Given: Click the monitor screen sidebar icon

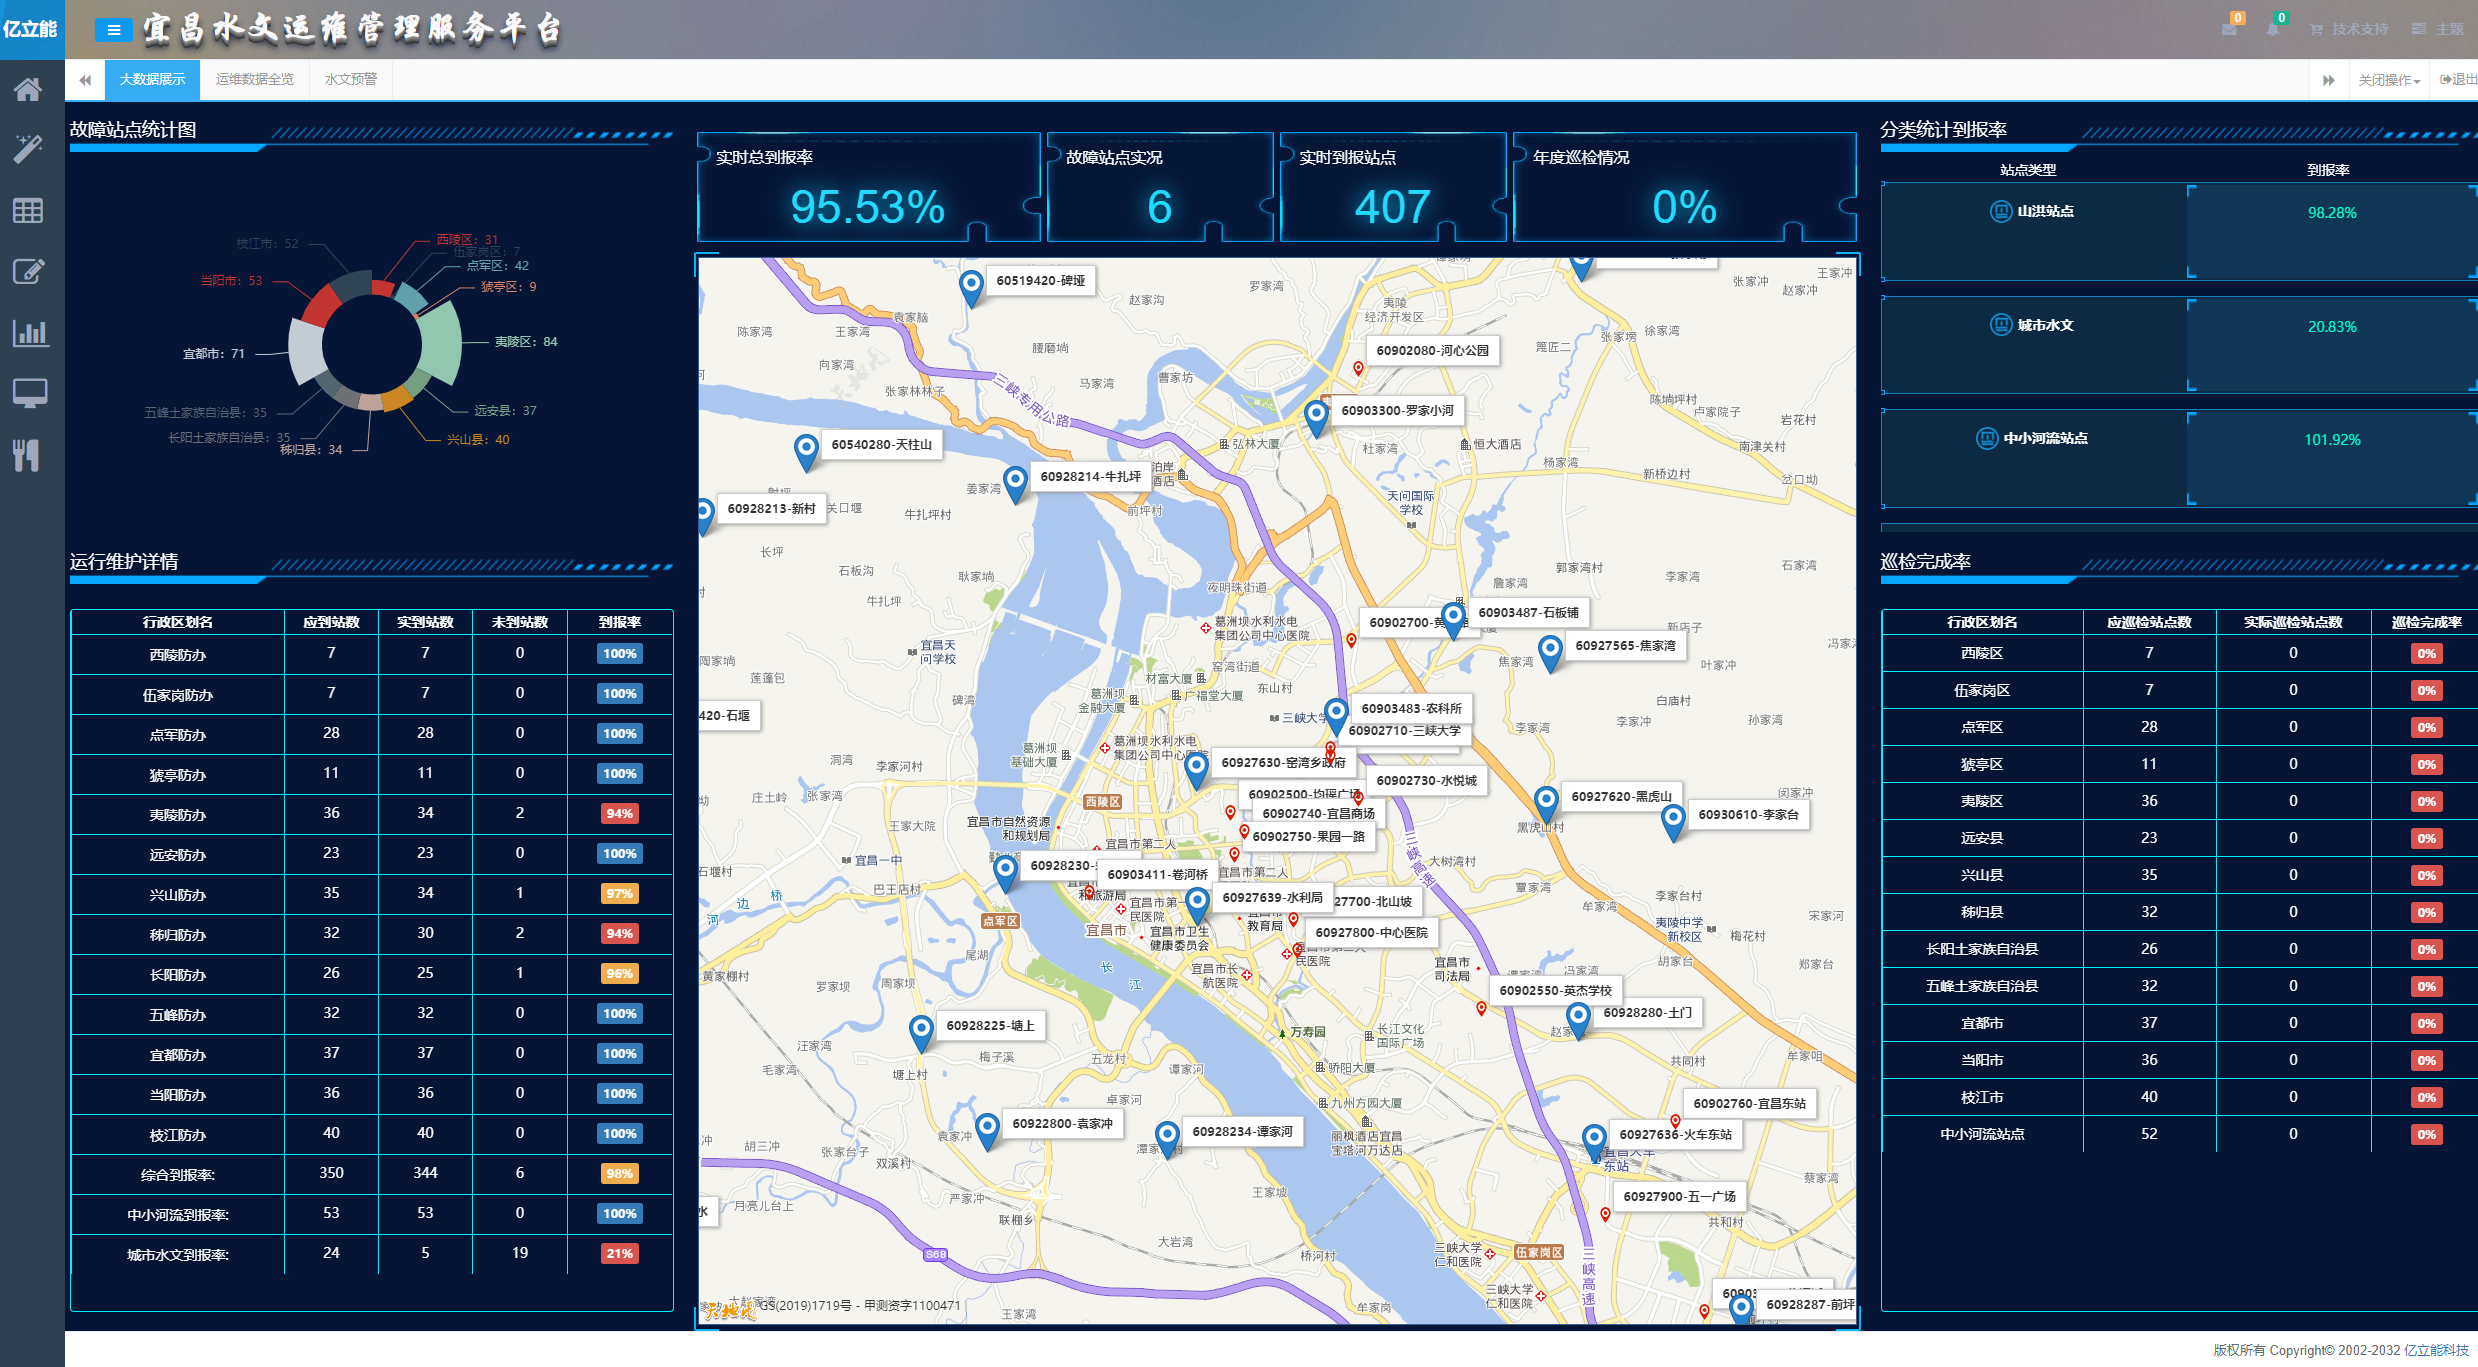Looking at the screenshot, I should 28,393.
